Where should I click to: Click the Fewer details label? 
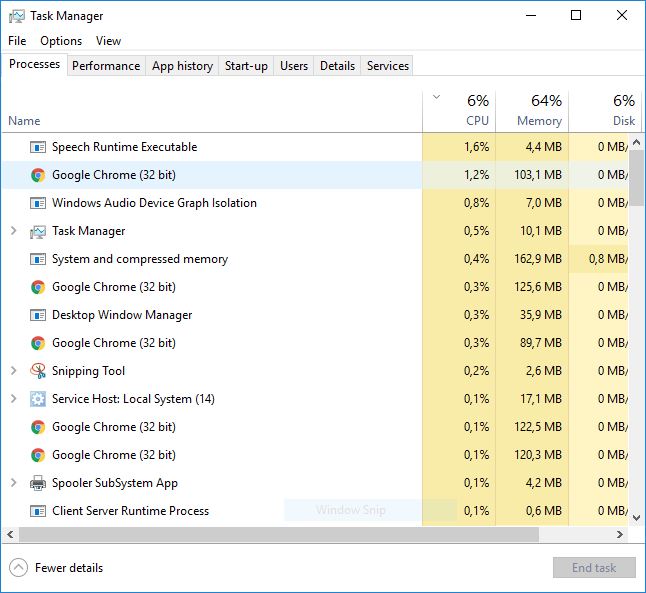69,568
